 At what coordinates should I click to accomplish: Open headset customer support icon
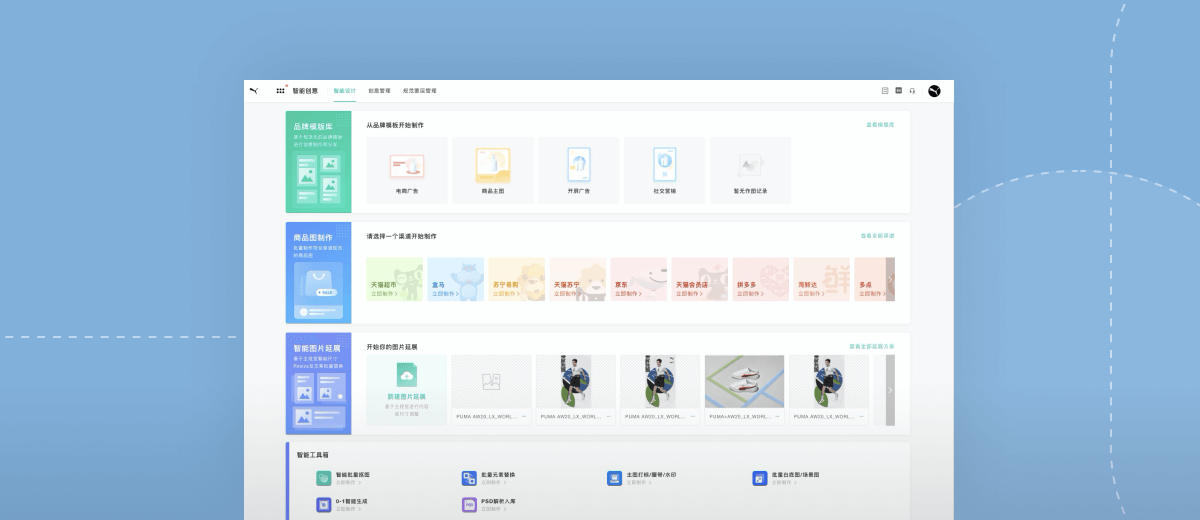pyautogui.click(x=912, y=91)
